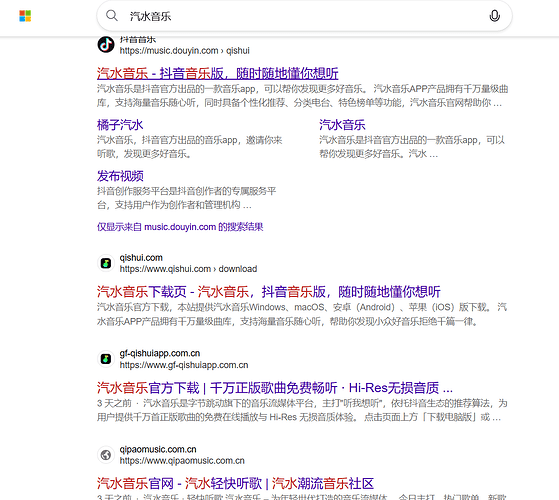Click the https://www.gf-qishuiapp.com.cn URL text
Image resolution: width=559 pixels, height=500 pixels.
pos(184,365)
